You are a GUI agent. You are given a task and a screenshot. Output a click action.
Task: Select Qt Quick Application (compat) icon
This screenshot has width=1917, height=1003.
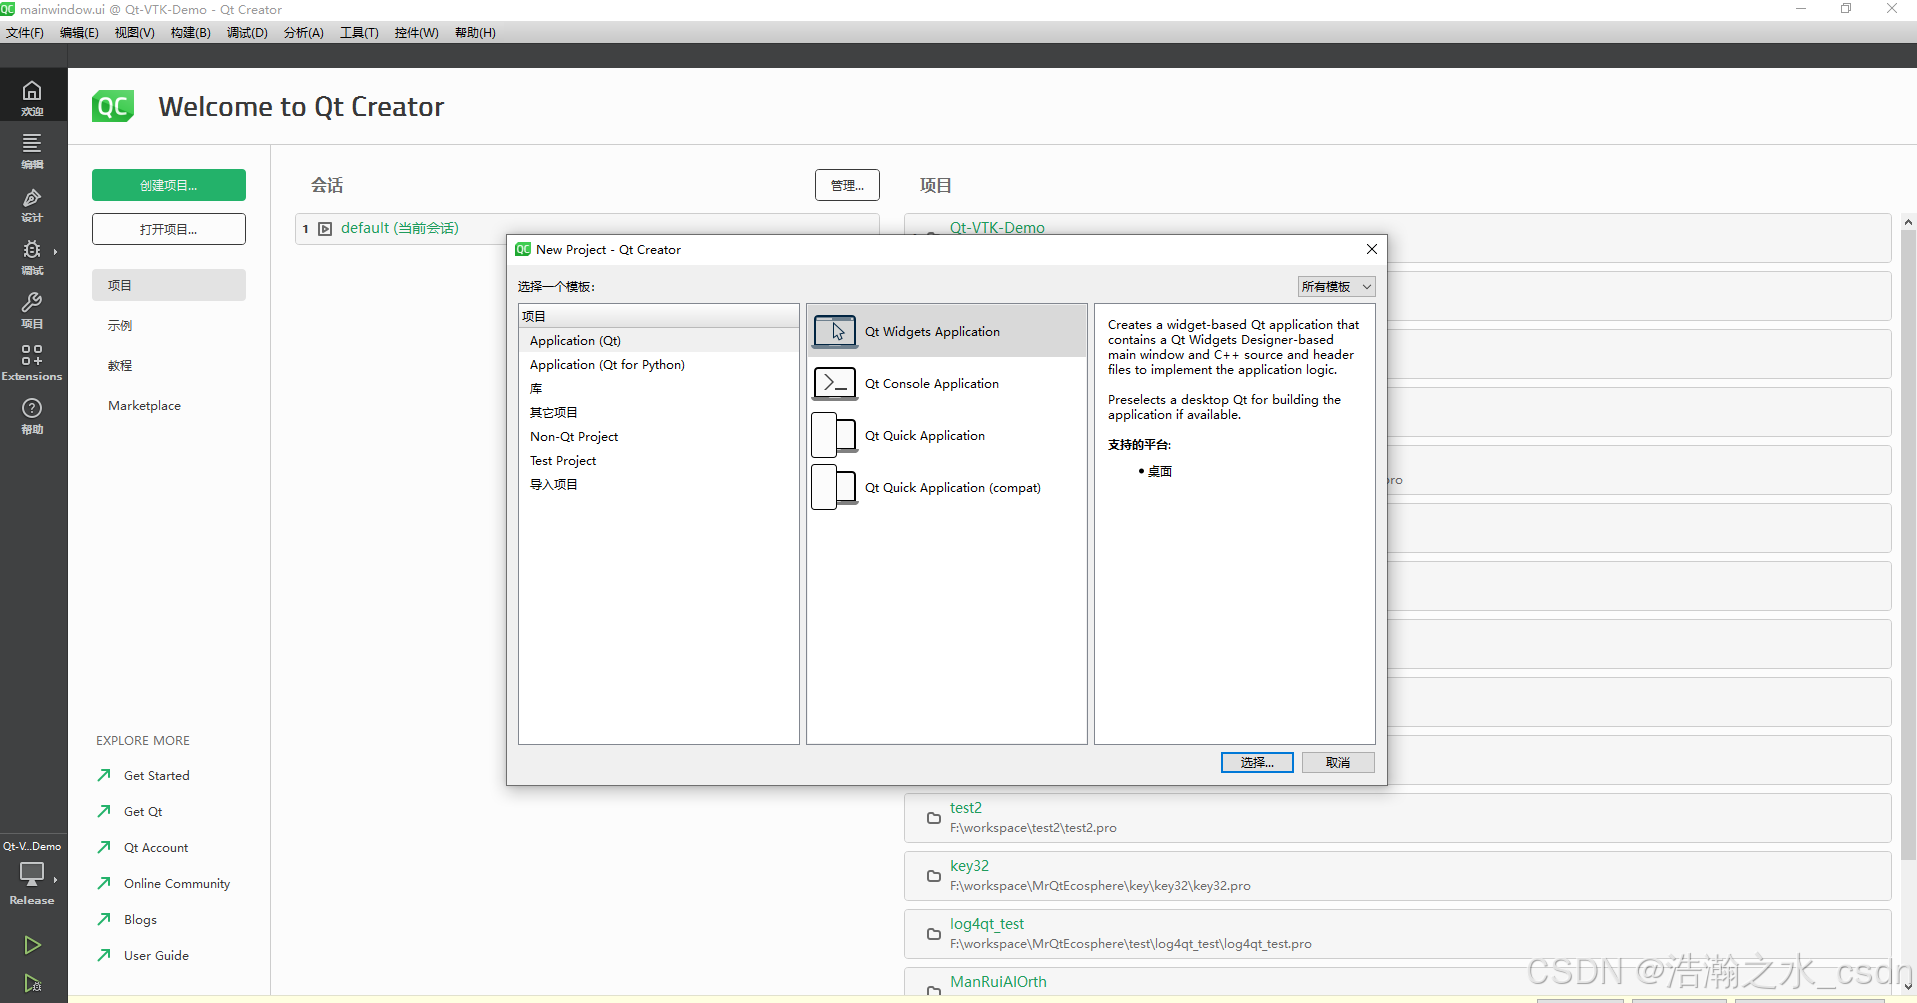[x=835, y=487]
